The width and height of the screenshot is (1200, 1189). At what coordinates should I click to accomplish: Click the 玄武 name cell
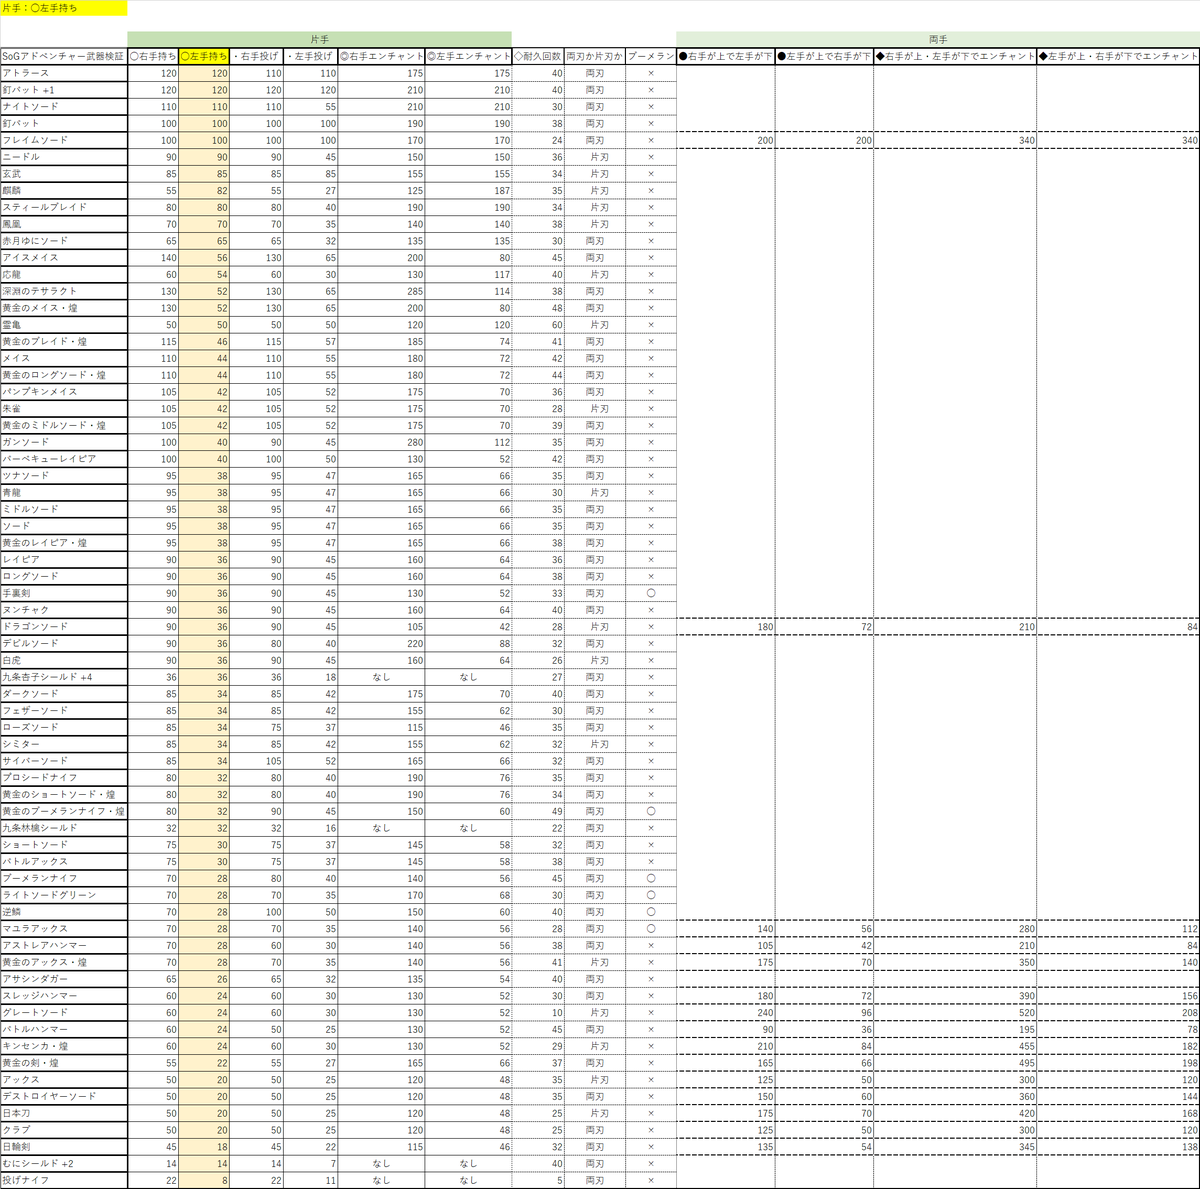tap(64, 174)
